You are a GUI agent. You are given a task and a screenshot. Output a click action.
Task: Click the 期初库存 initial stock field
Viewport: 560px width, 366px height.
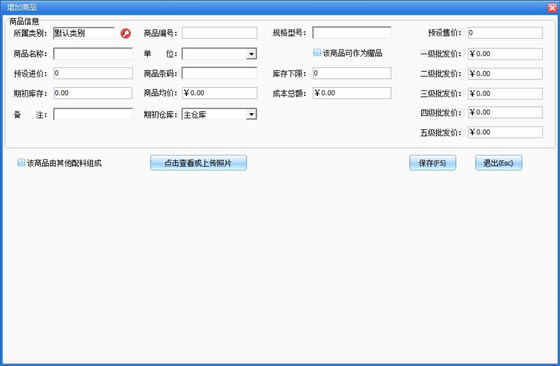[93, 93]
